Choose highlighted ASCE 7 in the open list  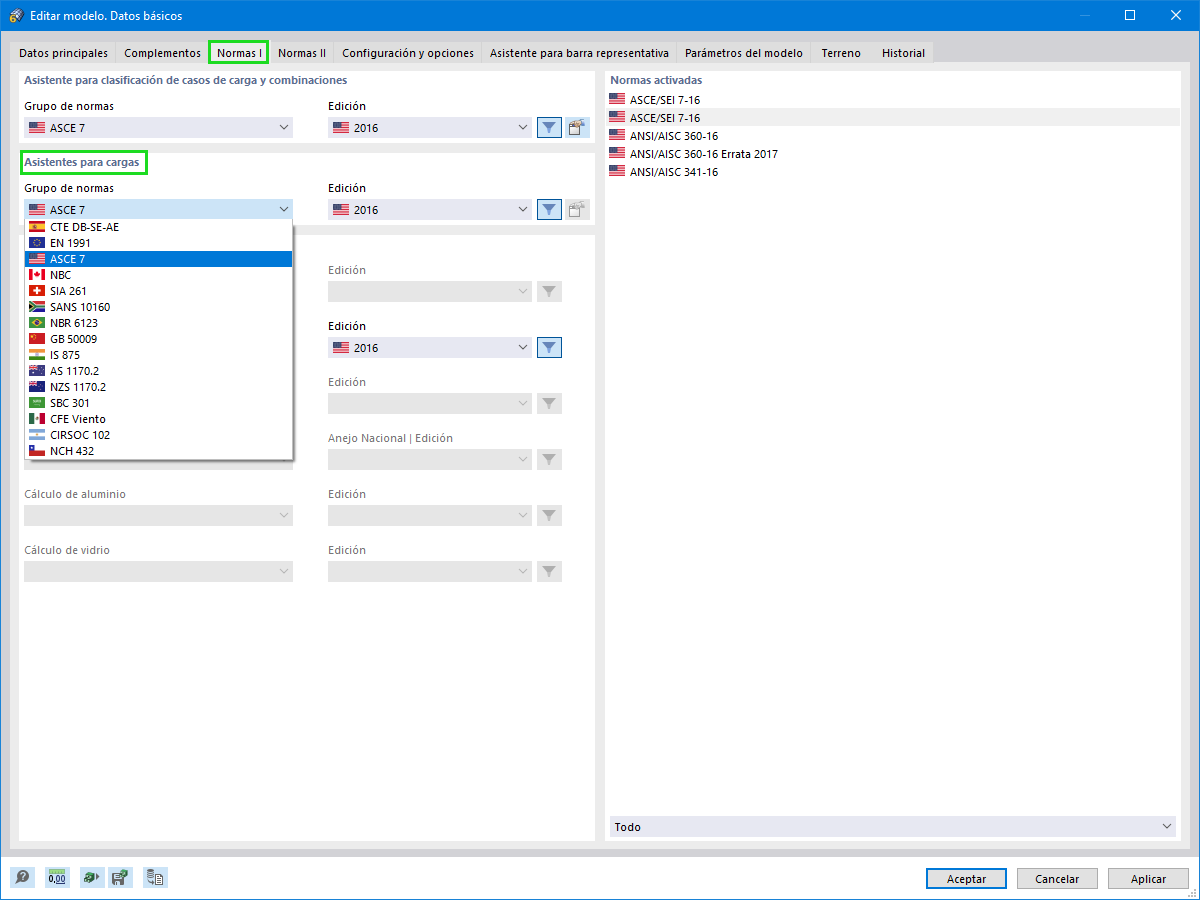point(158,258)
